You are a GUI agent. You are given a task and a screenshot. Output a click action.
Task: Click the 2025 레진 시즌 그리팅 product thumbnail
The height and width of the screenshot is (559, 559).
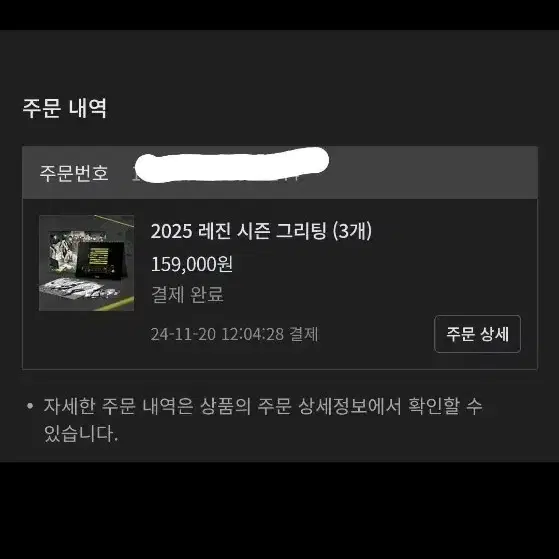(87, 263)
